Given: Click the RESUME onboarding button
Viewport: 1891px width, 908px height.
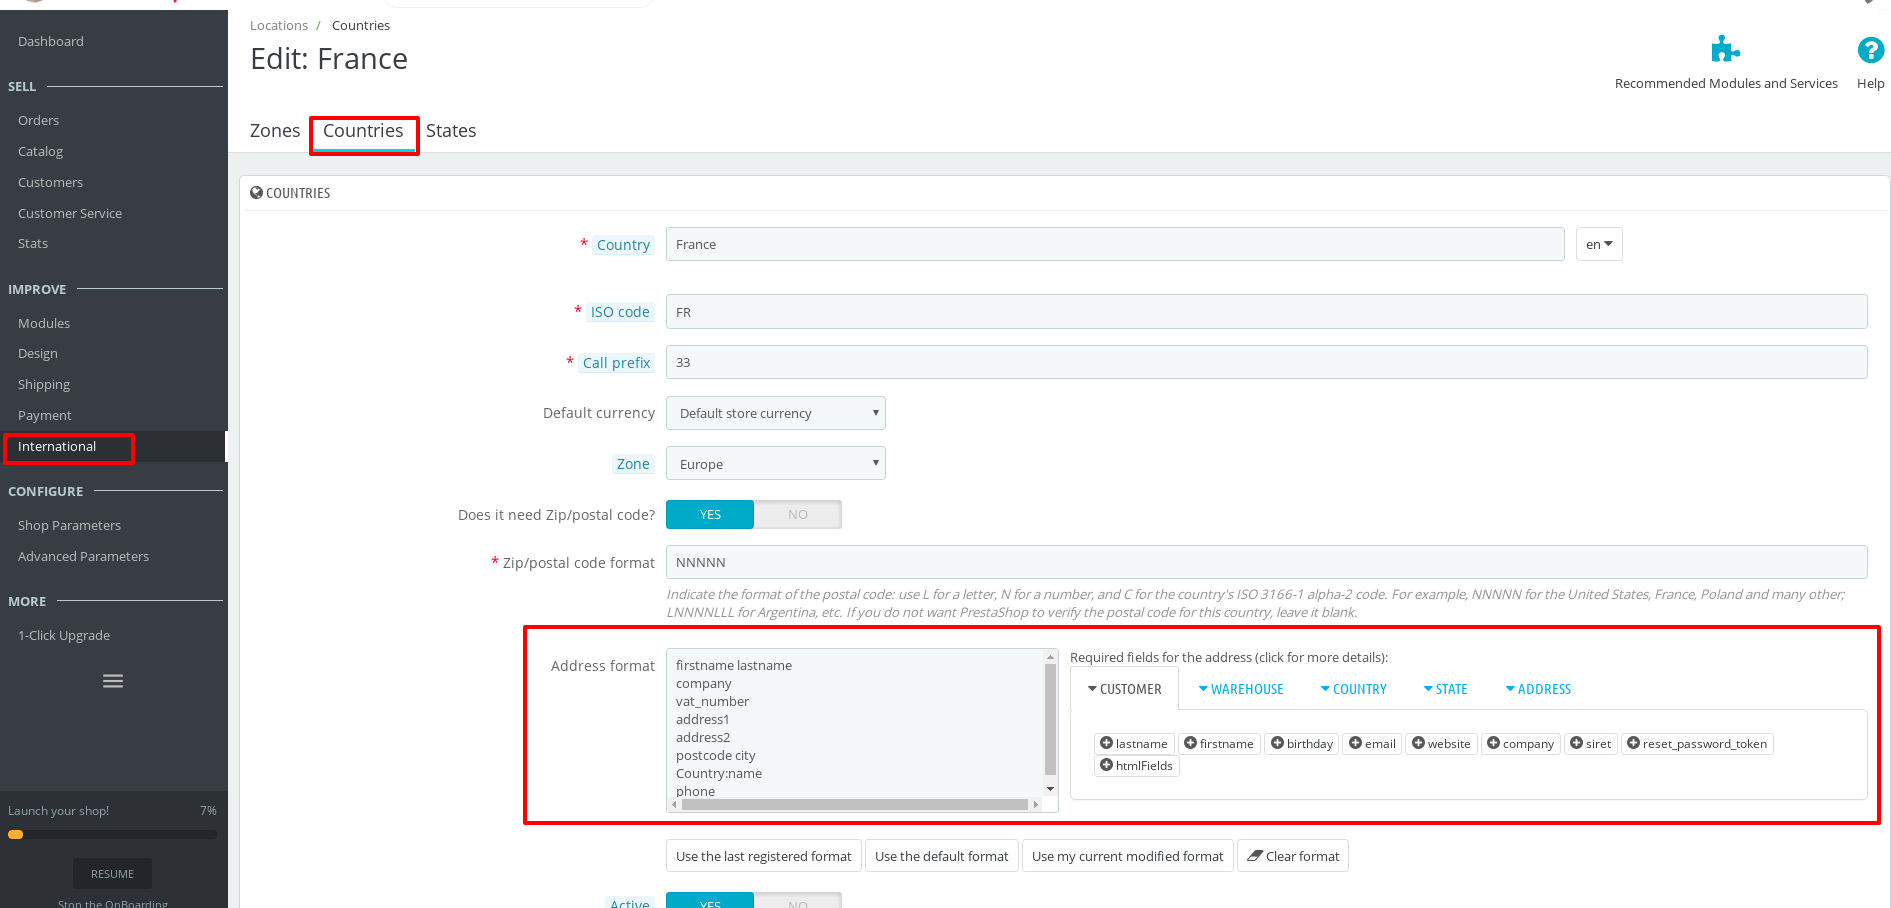Looking at the screenshot, I should pyautogui.click(x=112, y=874).
